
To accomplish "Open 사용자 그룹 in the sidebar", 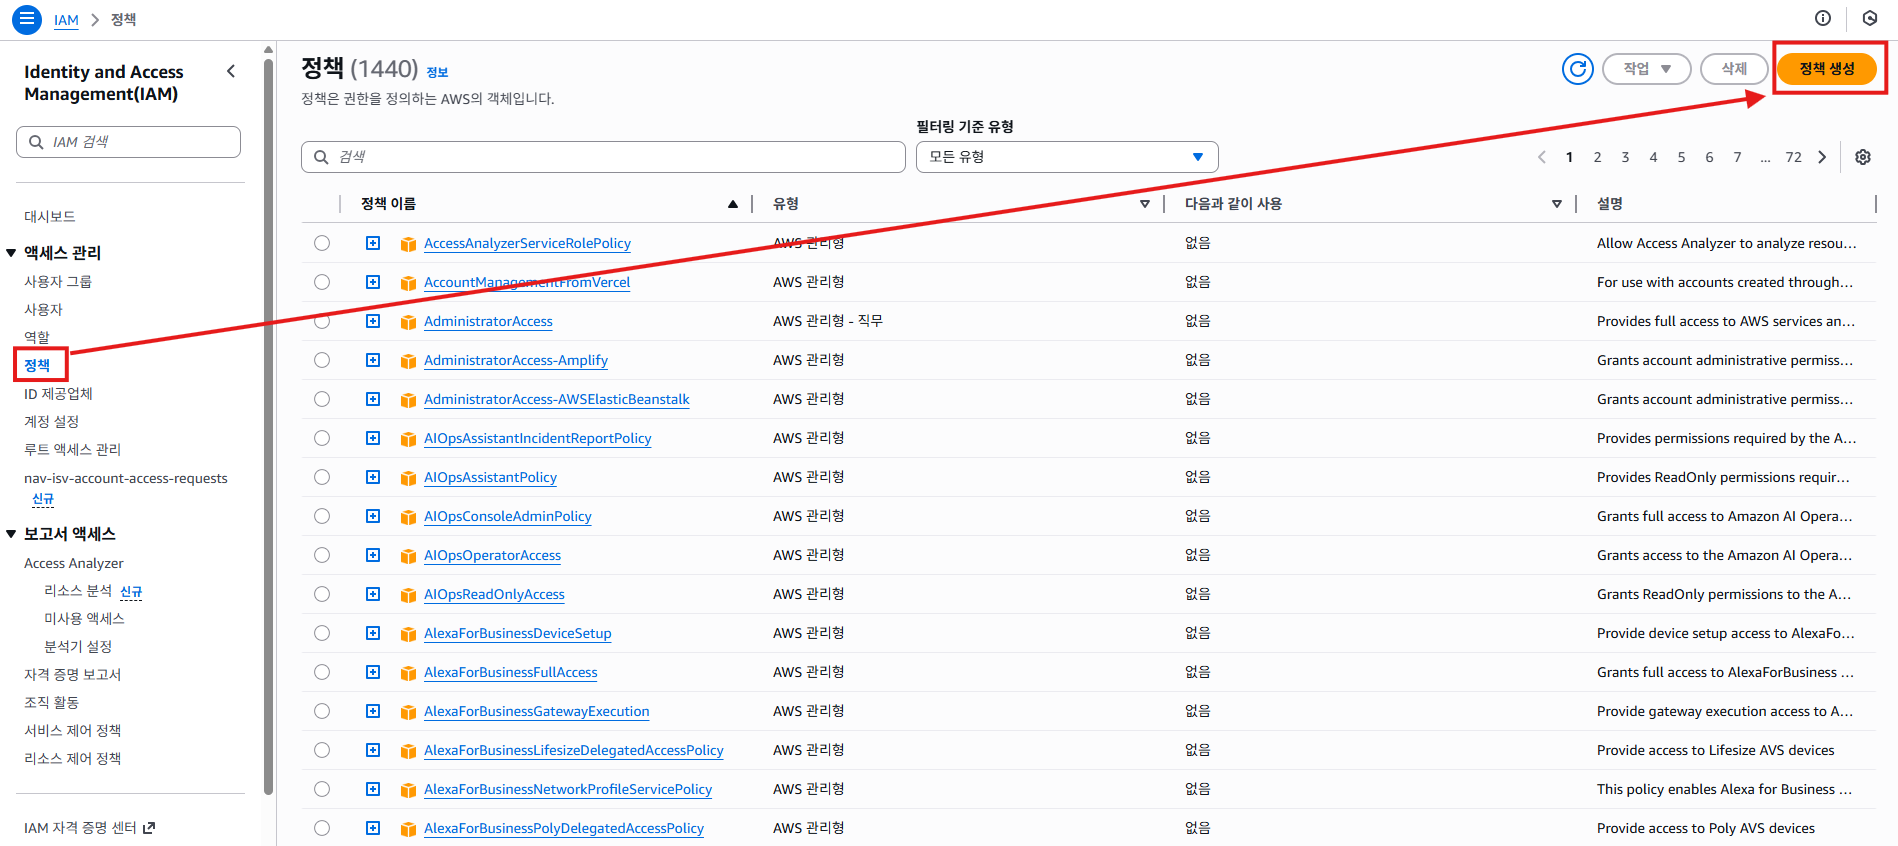I will (x=58, y=282).
